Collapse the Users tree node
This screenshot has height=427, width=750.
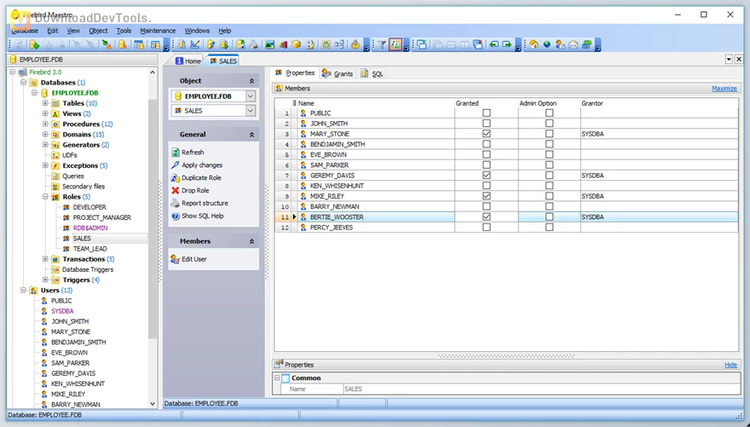23,290
